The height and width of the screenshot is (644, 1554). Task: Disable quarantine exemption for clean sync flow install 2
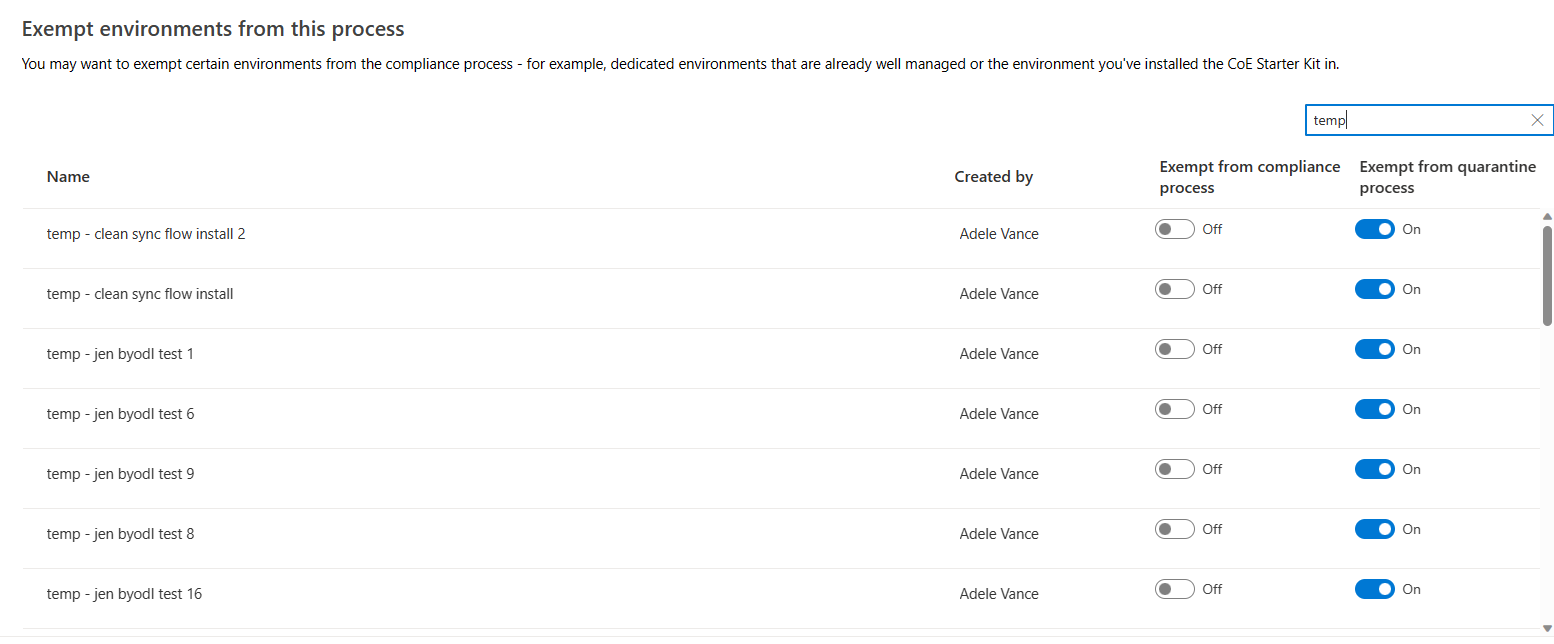pyautogui.click(x=1374, y=230)
